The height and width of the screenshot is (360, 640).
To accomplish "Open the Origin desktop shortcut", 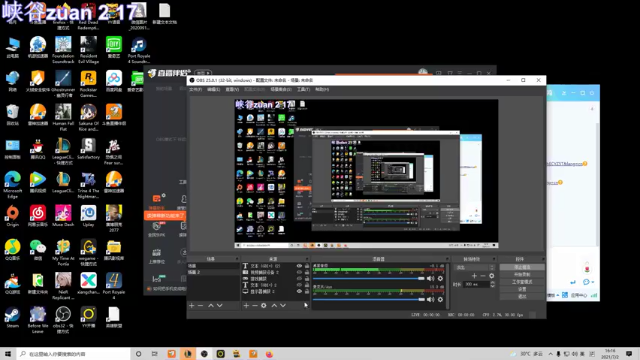I will pyautogui.click(x=12, y=216).
